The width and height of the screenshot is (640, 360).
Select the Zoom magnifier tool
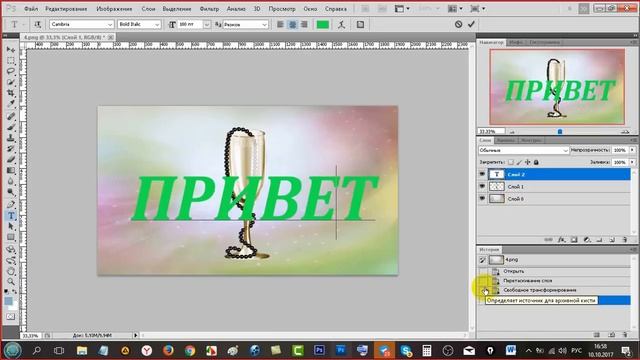11,282
